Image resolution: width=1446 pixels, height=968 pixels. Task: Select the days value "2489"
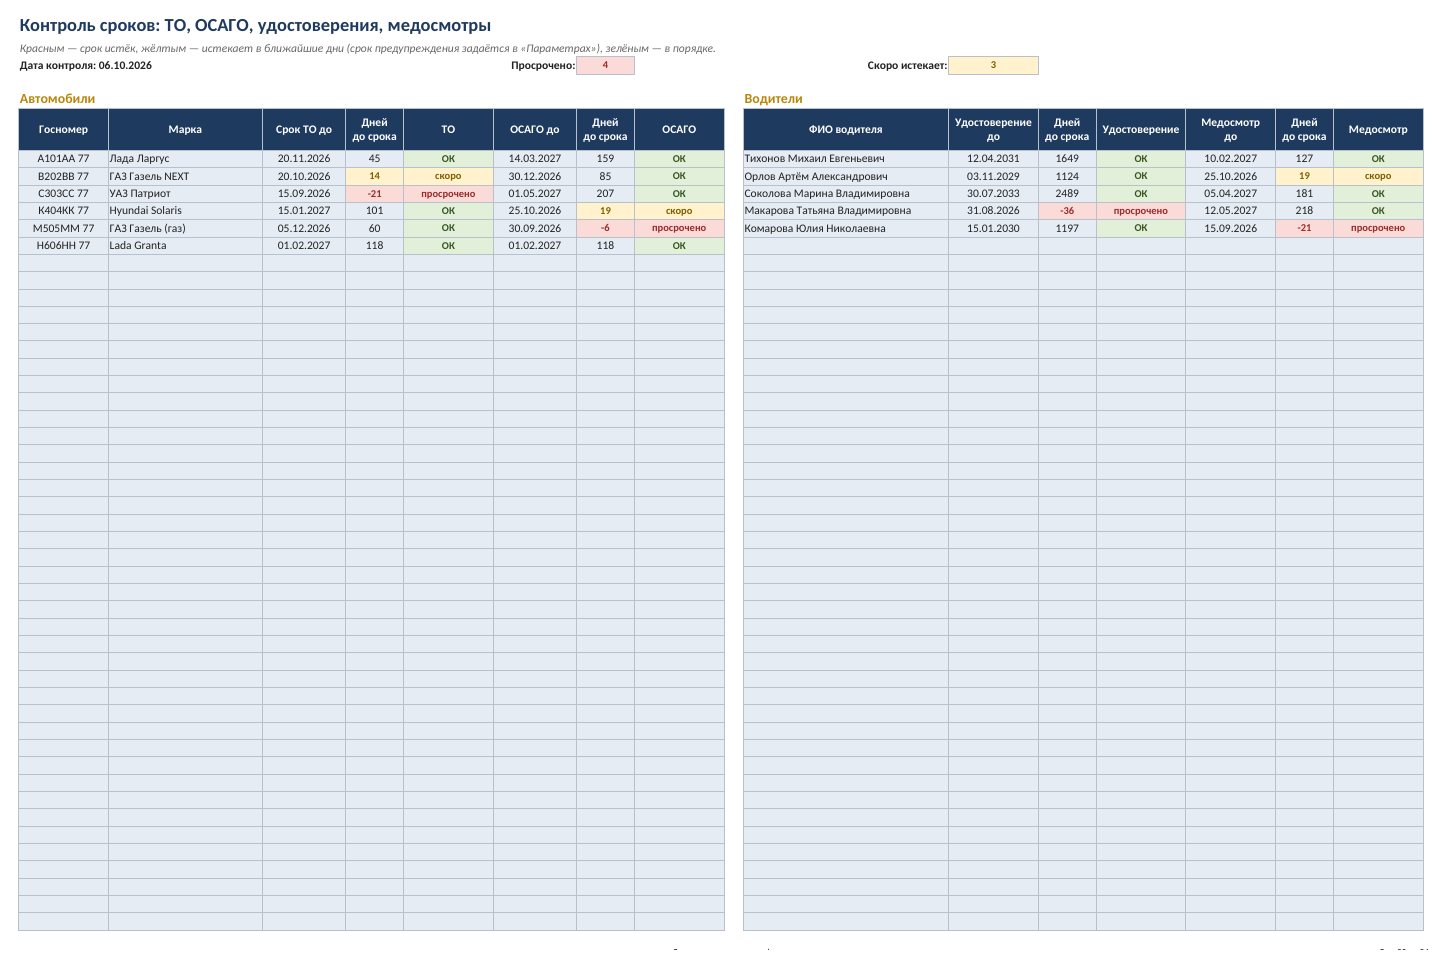click(x=1067, y=194)
